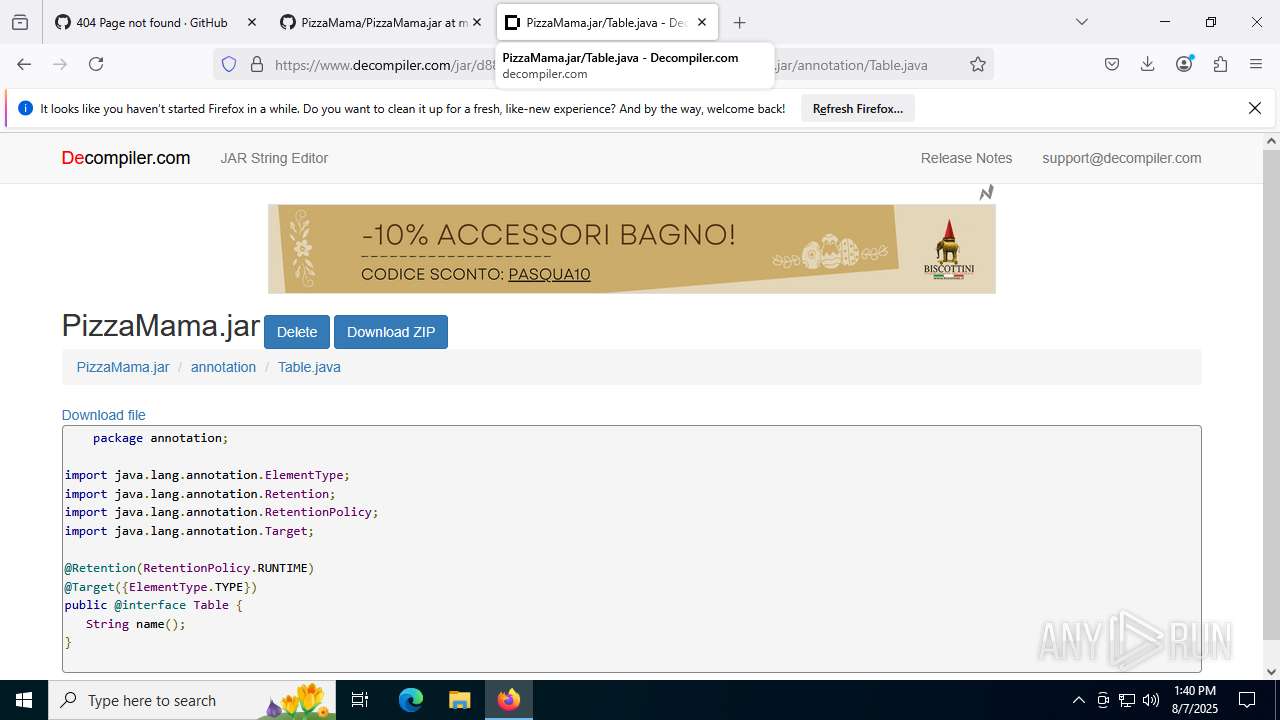This screenshot has width=1280, height=720.
Task: Open the taskbar clock and calendar
Action: click(1193, 700)
